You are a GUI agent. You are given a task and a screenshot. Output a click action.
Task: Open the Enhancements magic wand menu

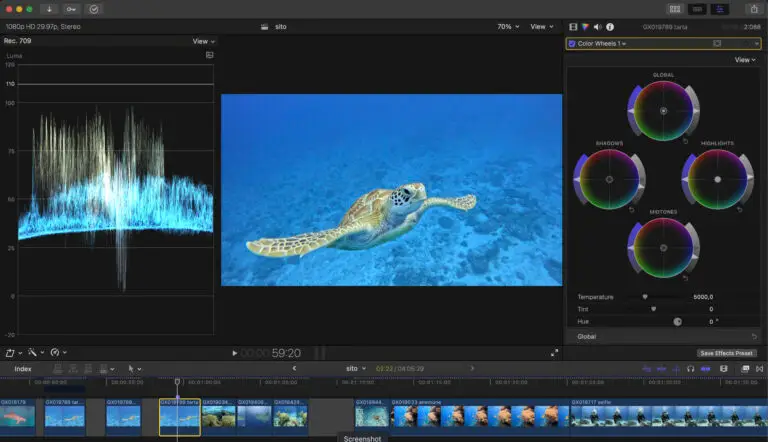36,352
